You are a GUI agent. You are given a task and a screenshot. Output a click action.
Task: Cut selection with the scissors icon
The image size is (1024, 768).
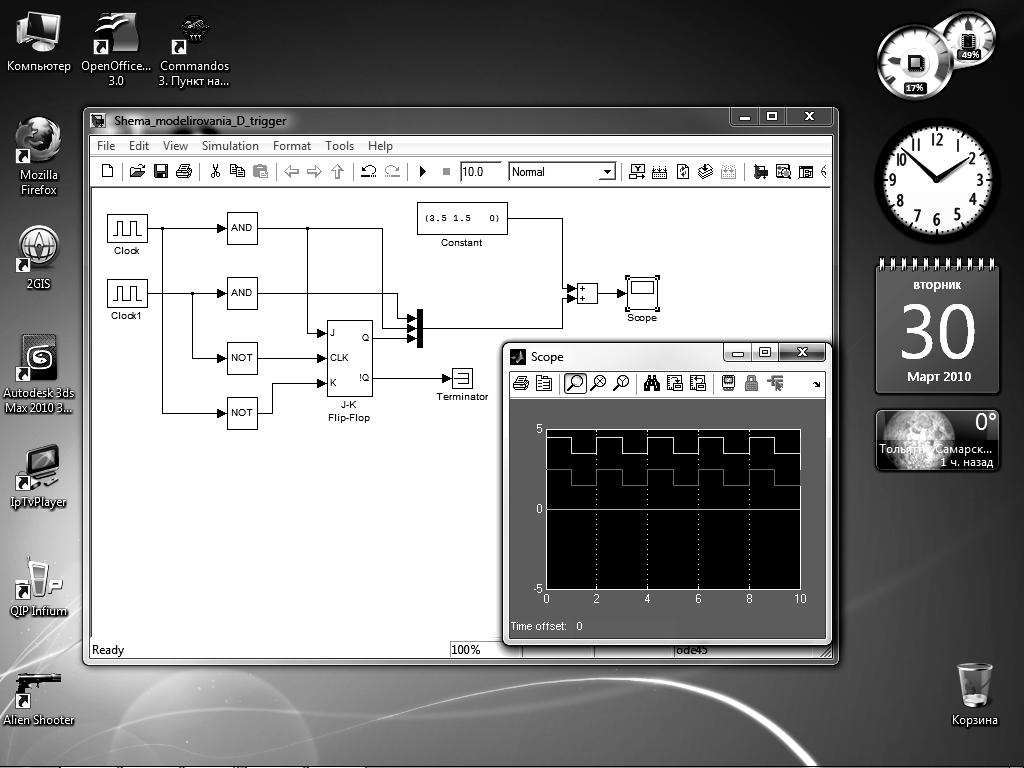[x=215, y=172]
